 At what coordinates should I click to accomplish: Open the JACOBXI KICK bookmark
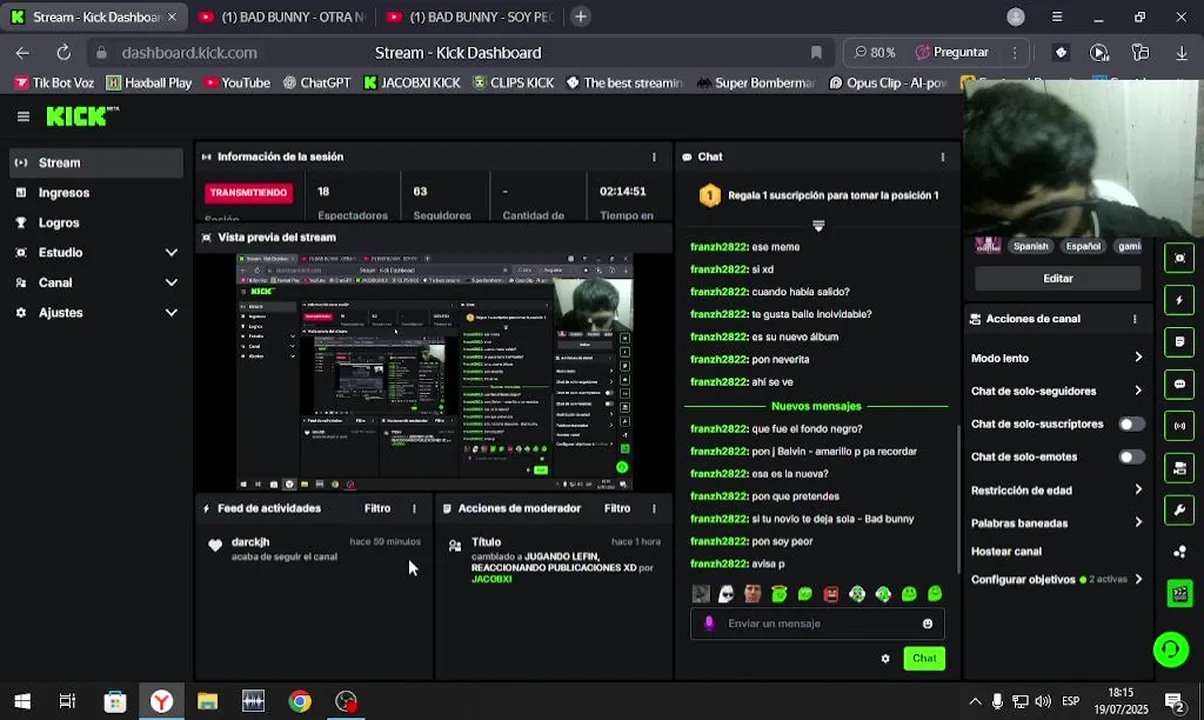[x=411, y=83]
